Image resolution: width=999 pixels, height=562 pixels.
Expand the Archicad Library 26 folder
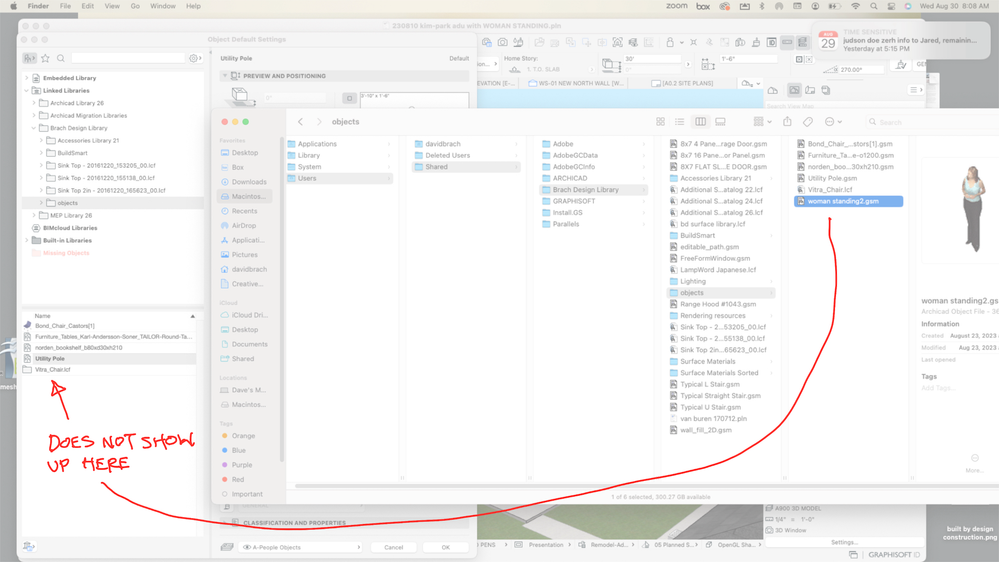tap(34, 103)
